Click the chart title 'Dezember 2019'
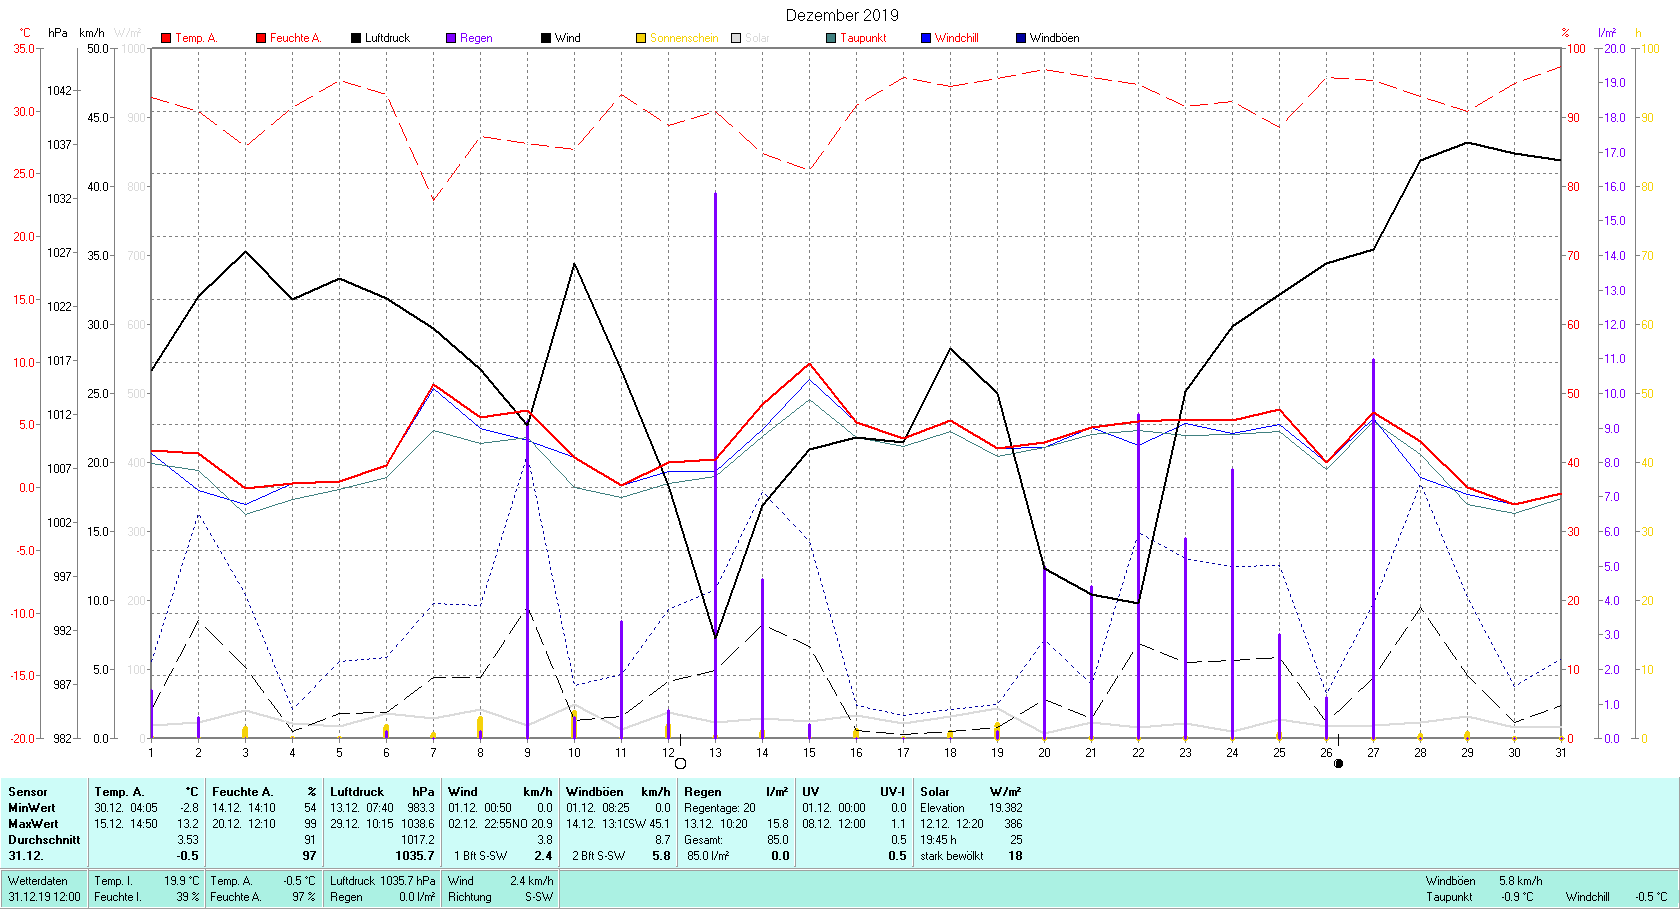Image resolution: width=1680 pixels, height=909 pixels. [842, 15]
